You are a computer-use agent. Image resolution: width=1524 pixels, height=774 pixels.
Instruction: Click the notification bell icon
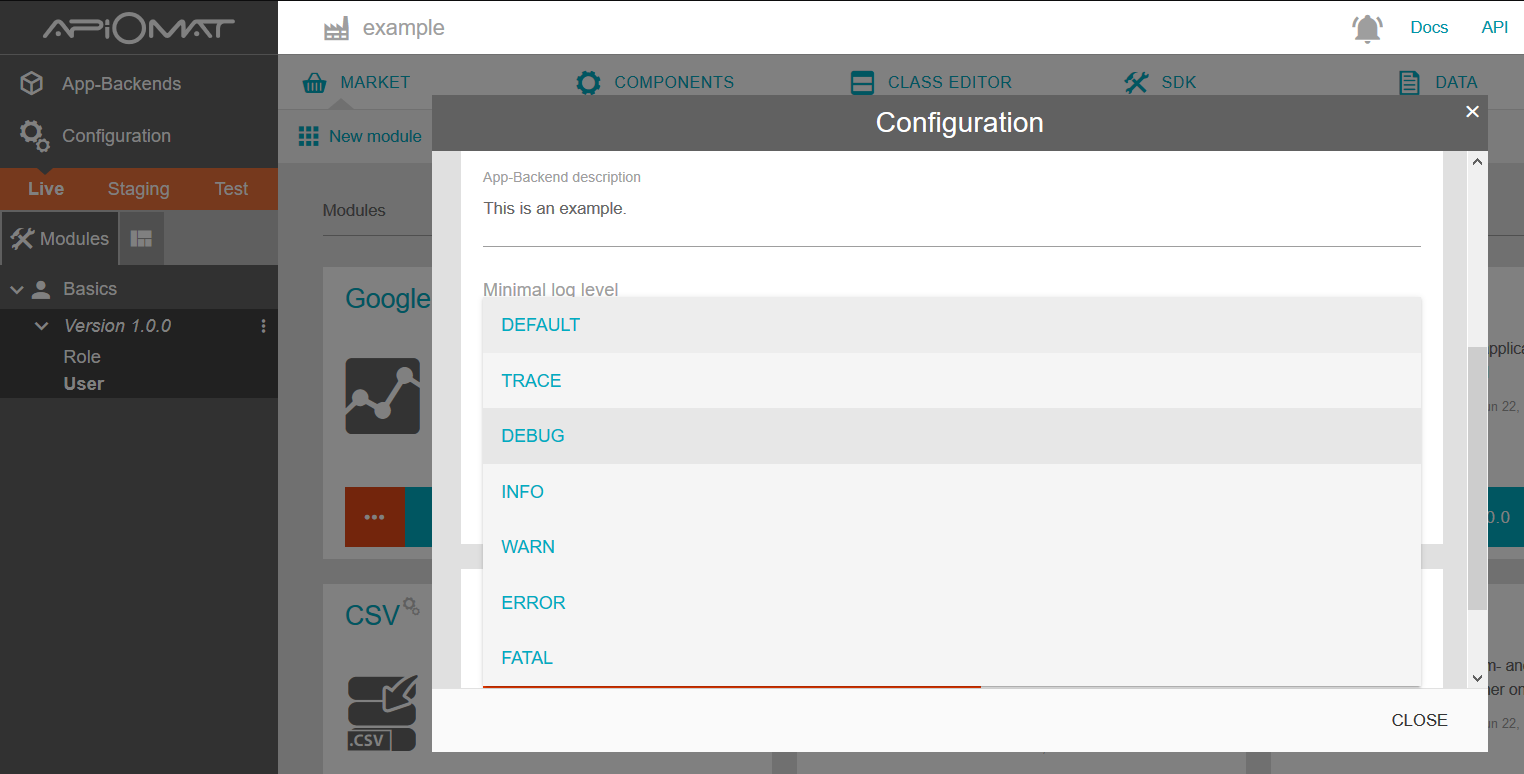pos(1367,29)
